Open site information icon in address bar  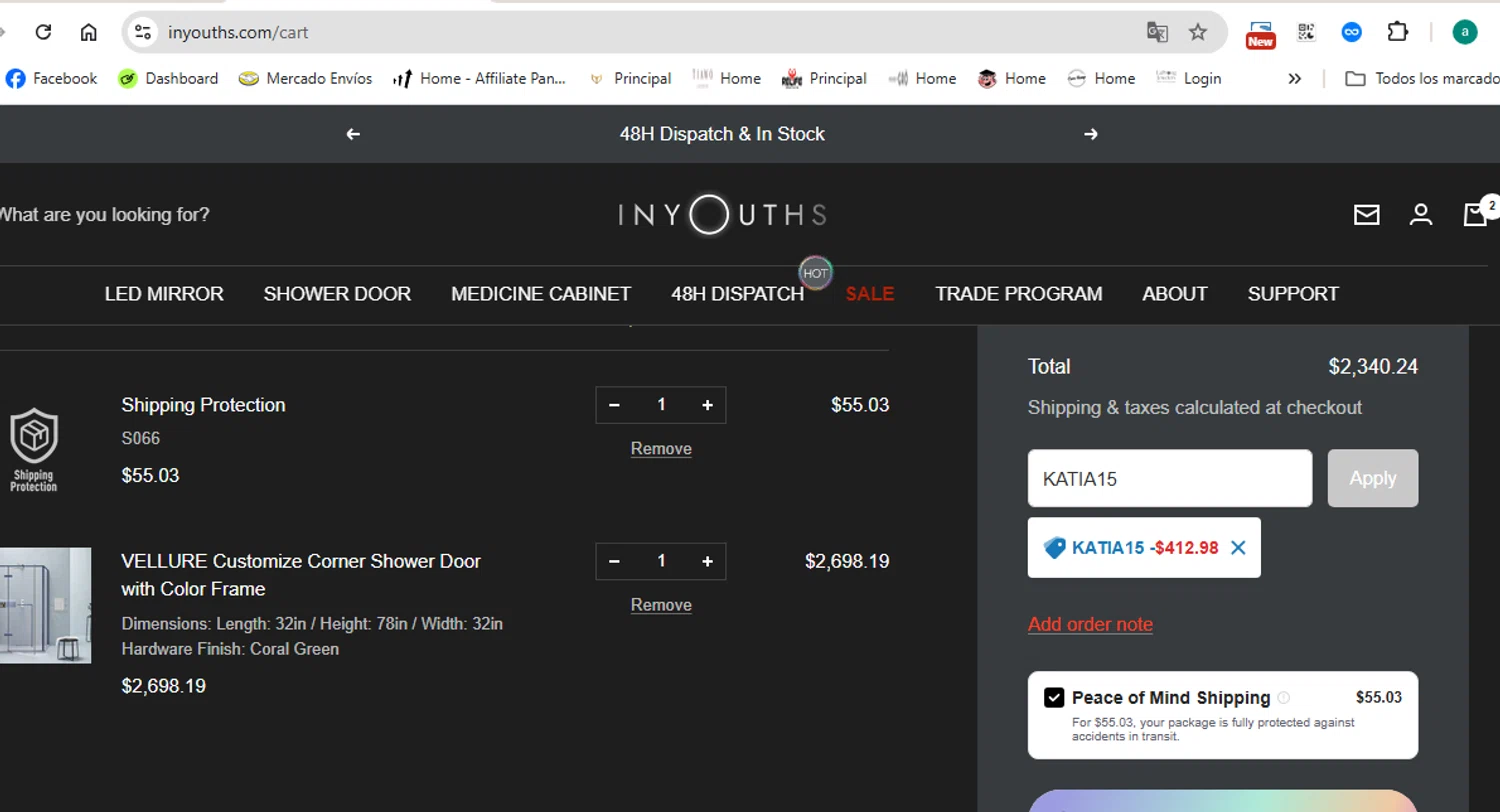[144, 32]
